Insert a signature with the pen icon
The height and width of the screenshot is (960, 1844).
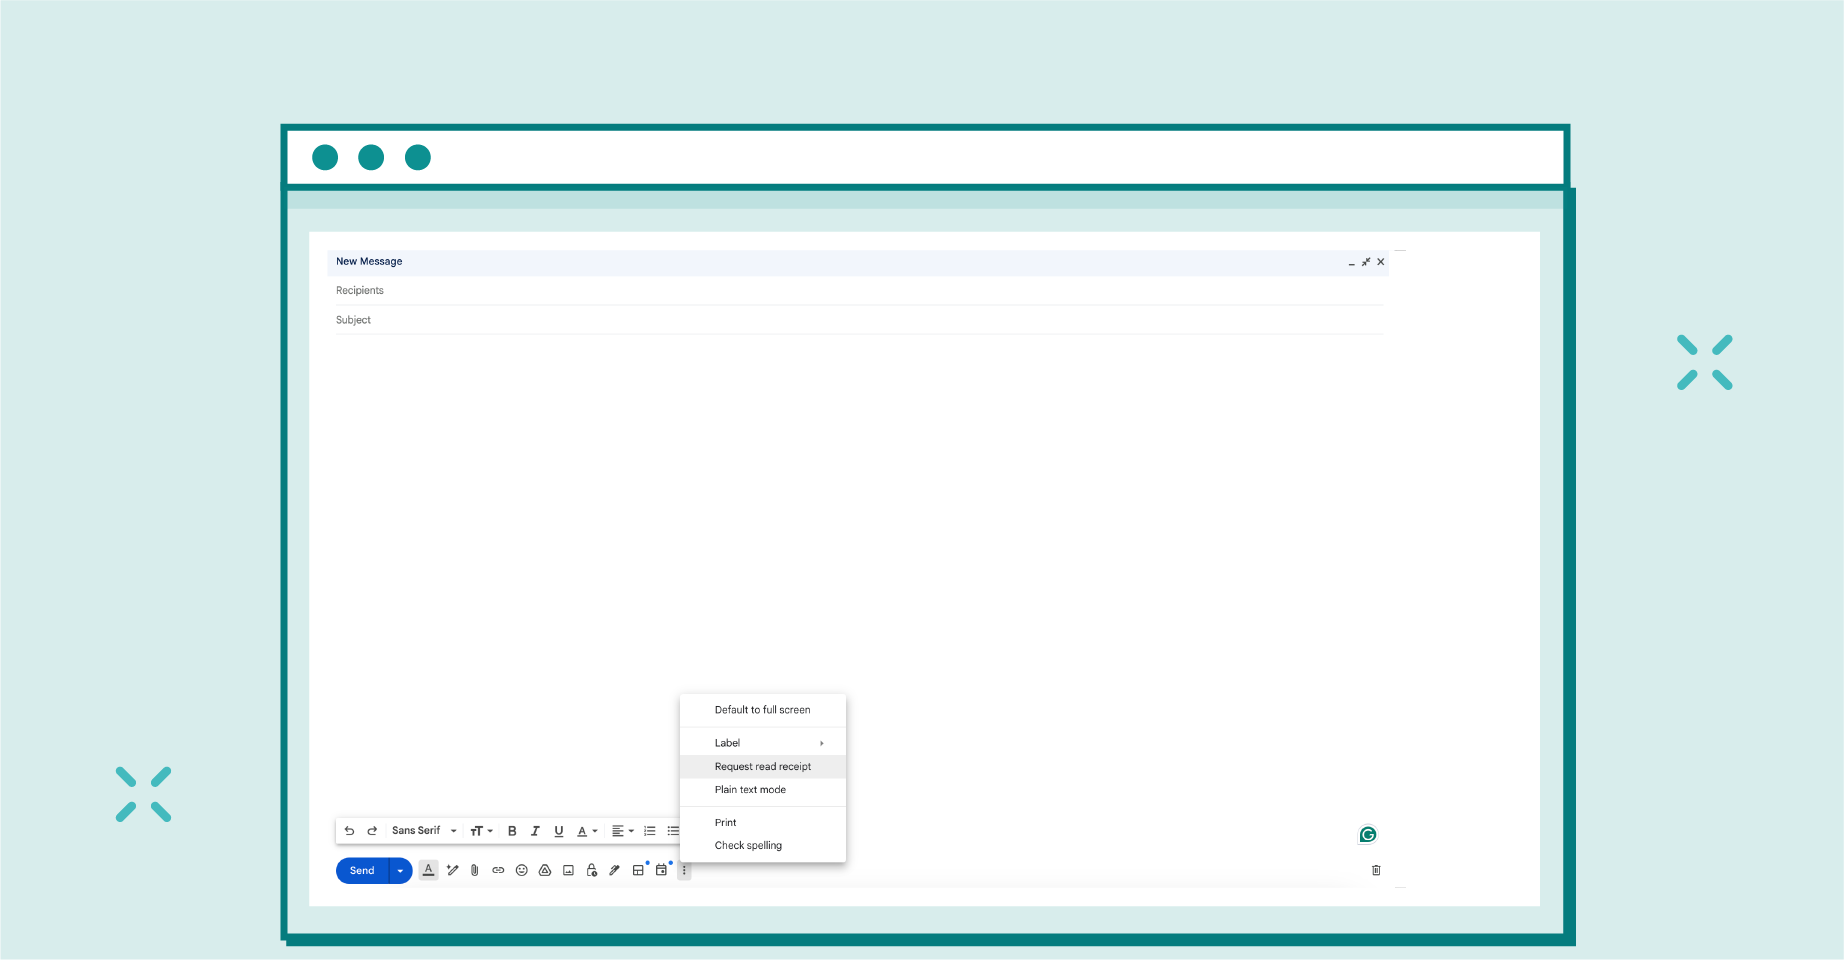(x=614, y=870)
